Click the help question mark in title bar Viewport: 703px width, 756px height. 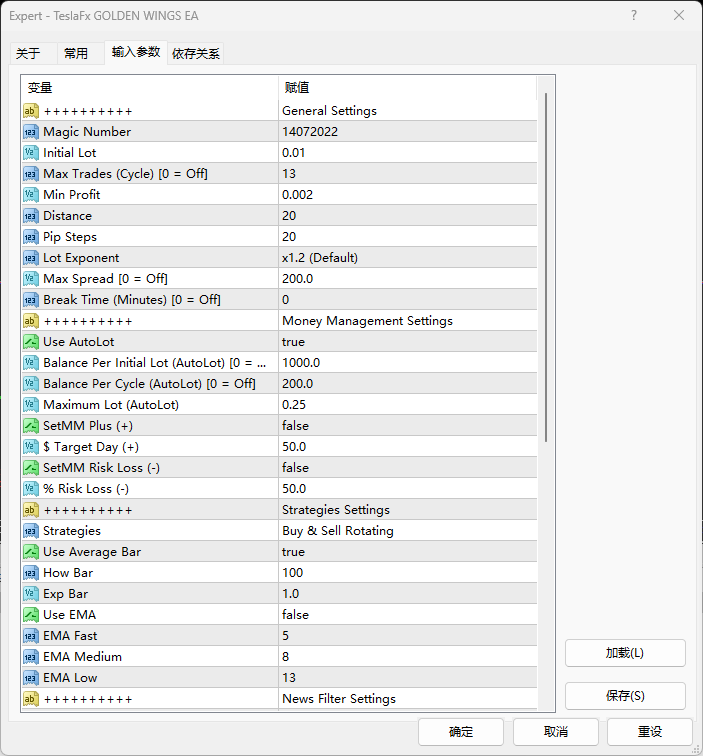634,15
